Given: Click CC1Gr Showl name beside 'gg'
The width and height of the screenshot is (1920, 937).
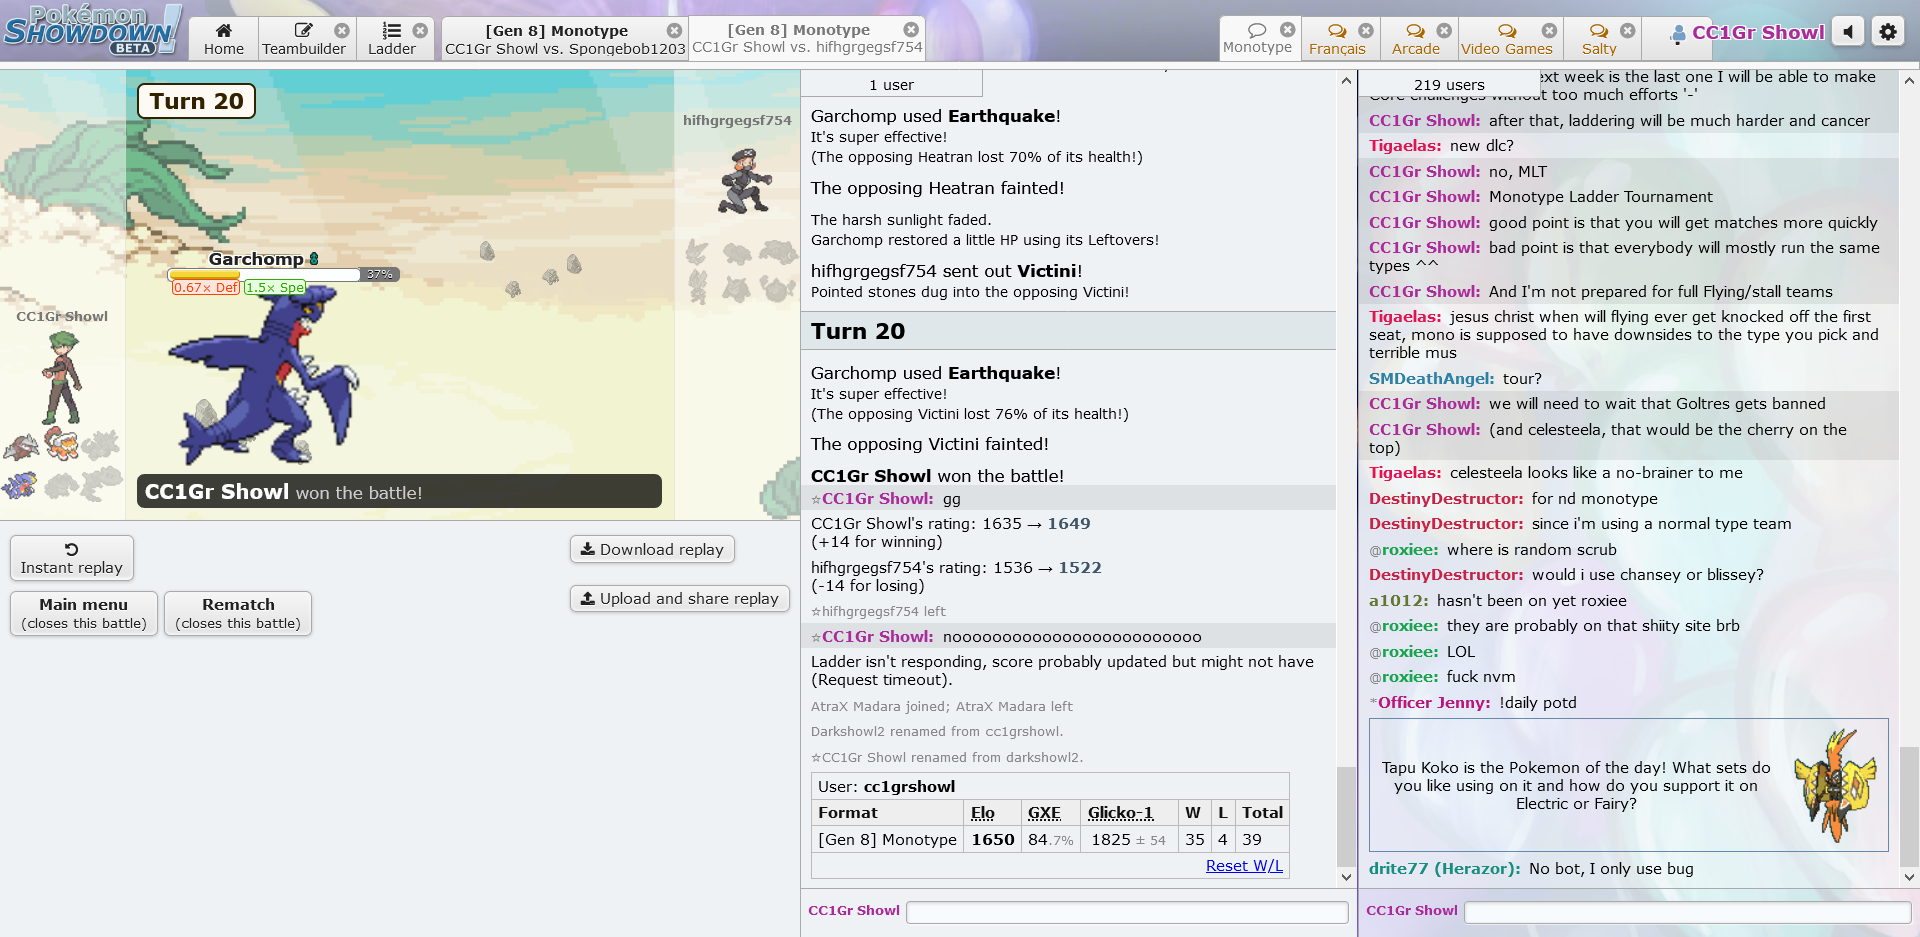Looking at the screenshot, I should point(877,499).
